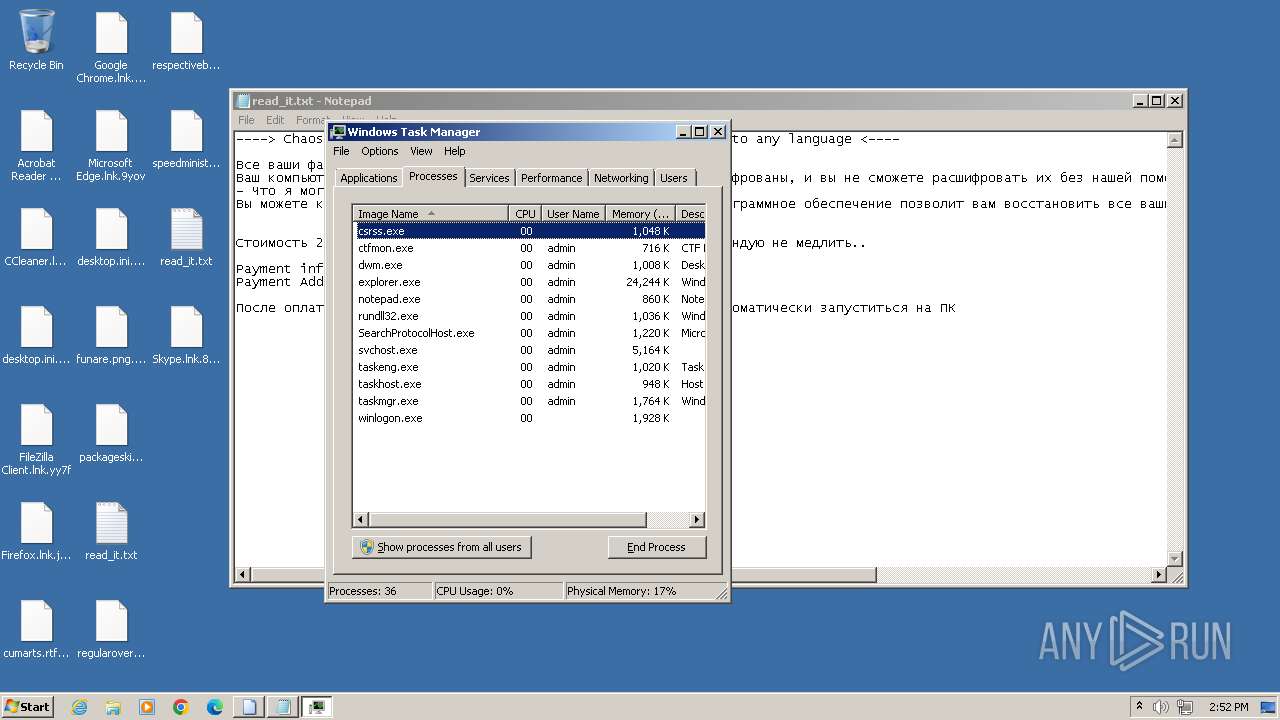Select the read_it.txt icon beside Firefox.lnk
This screenshot has width=1280, height=720.
tap(111, 531)
